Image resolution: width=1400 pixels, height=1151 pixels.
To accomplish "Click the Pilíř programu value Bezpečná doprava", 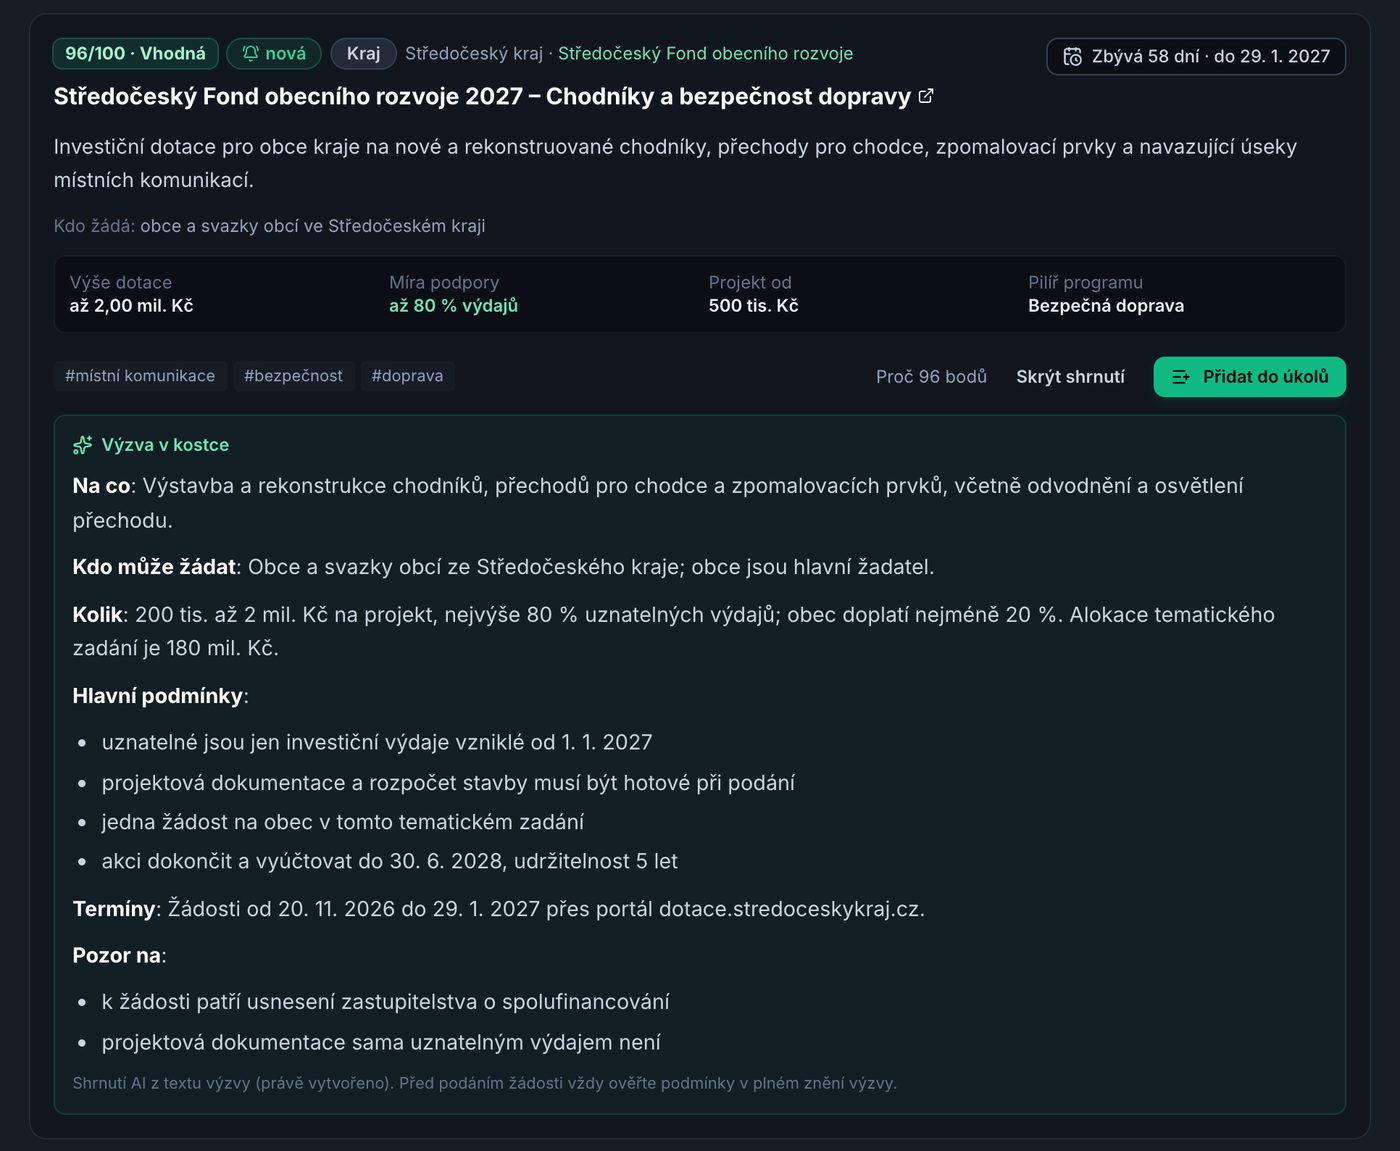I will pyautogui.click(x=1106, y=306).
